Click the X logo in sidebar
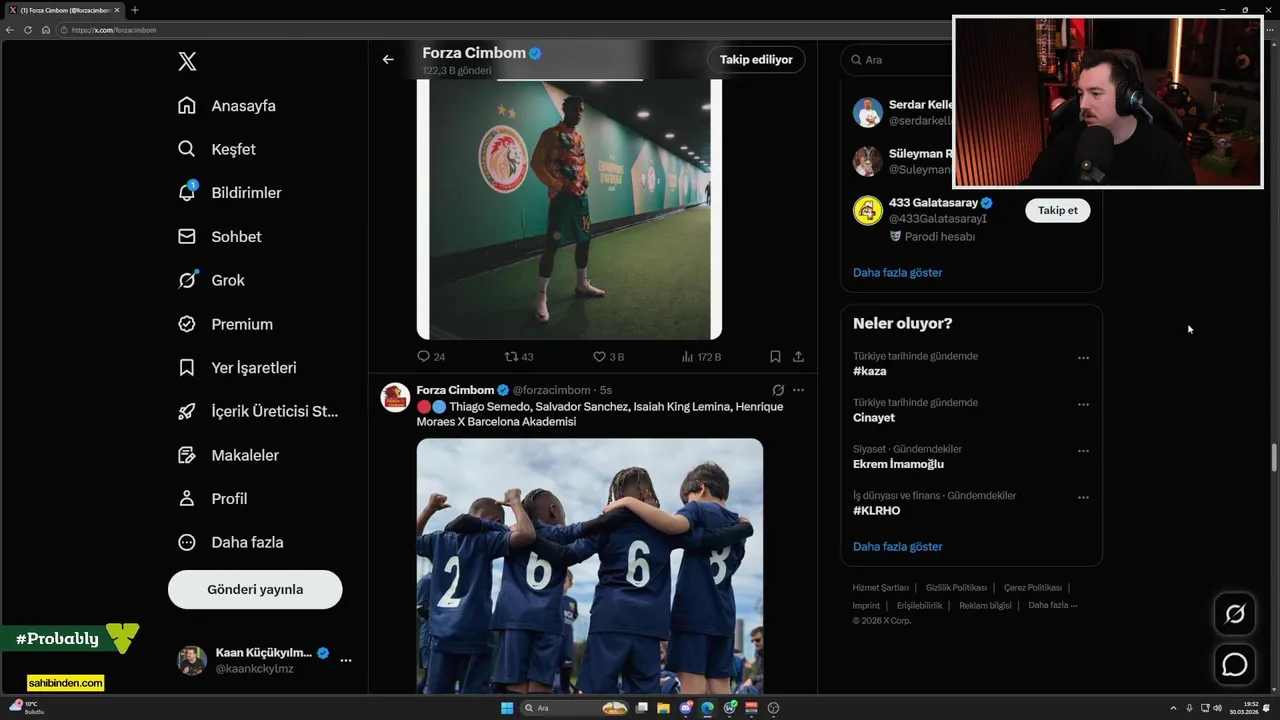The width and height of the screenshot is (1280, 720). click(187, 61)
